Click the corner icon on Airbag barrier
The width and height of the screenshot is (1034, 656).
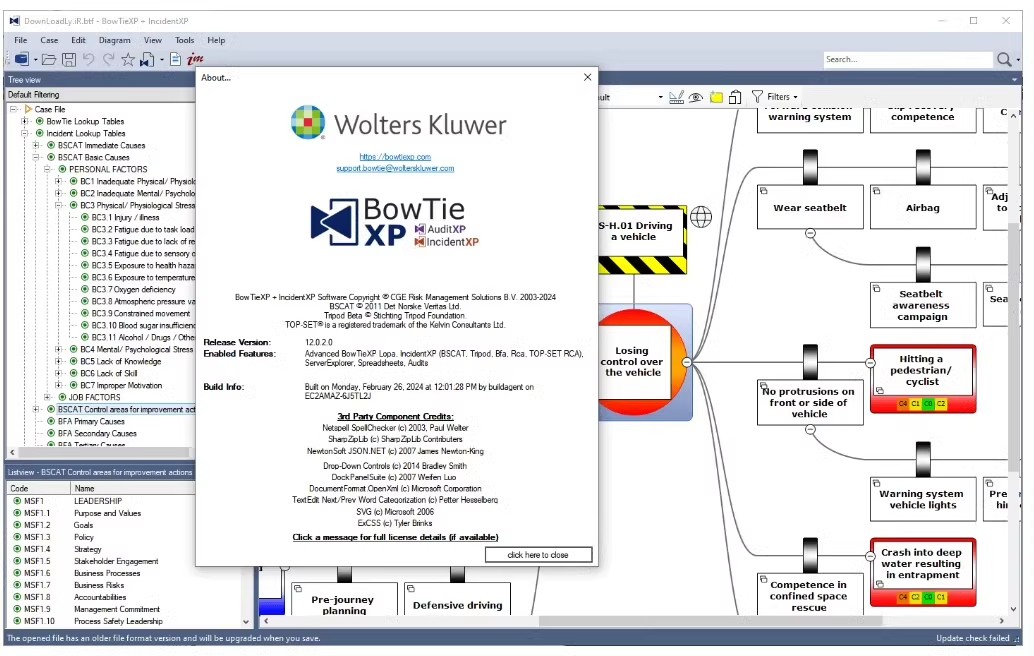coord(876,191)
